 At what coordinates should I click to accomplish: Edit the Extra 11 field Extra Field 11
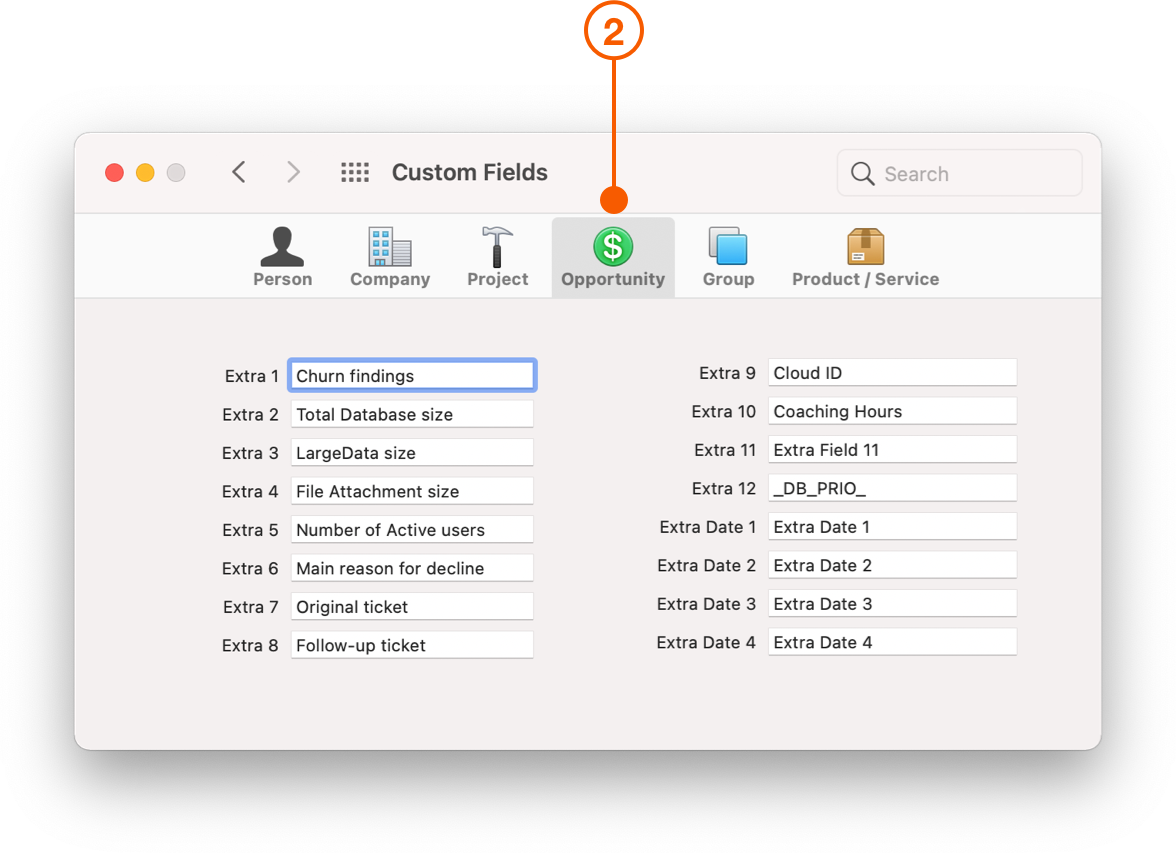click(892, 449)
